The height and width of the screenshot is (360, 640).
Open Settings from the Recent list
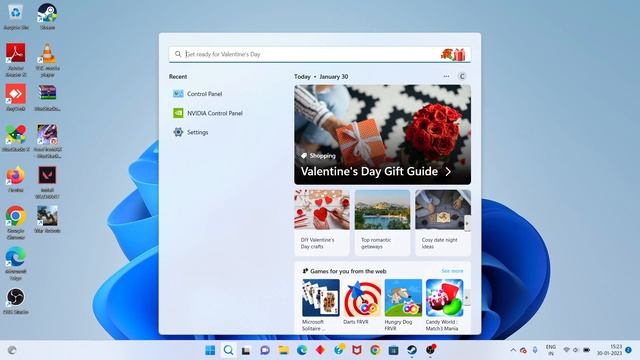(191, 132)
